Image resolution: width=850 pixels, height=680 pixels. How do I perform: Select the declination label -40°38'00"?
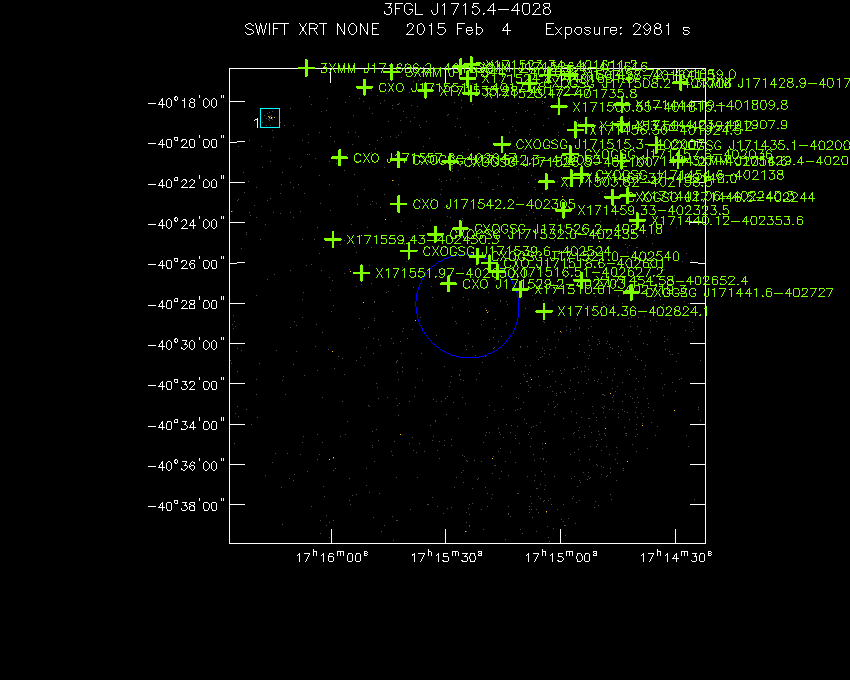pyautogui.click(x=186, y=505)
